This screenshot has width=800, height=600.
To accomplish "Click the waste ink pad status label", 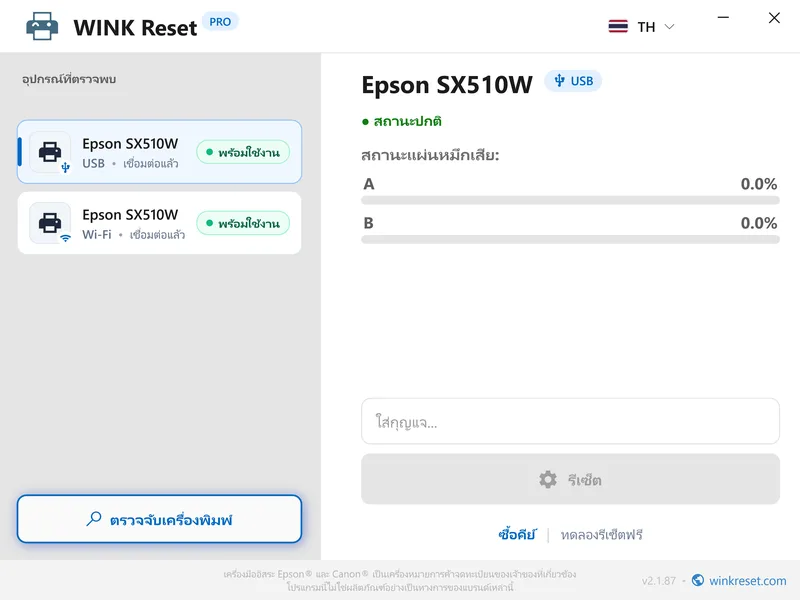I will (x=430, y=155).
